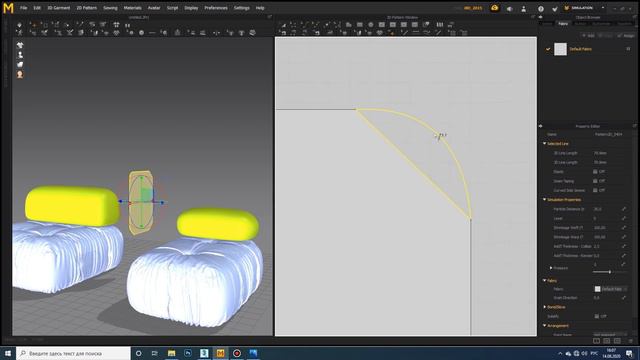Click the yellow cloud icon in title bar
Viewport: 640px width, 360px height.
495,8
